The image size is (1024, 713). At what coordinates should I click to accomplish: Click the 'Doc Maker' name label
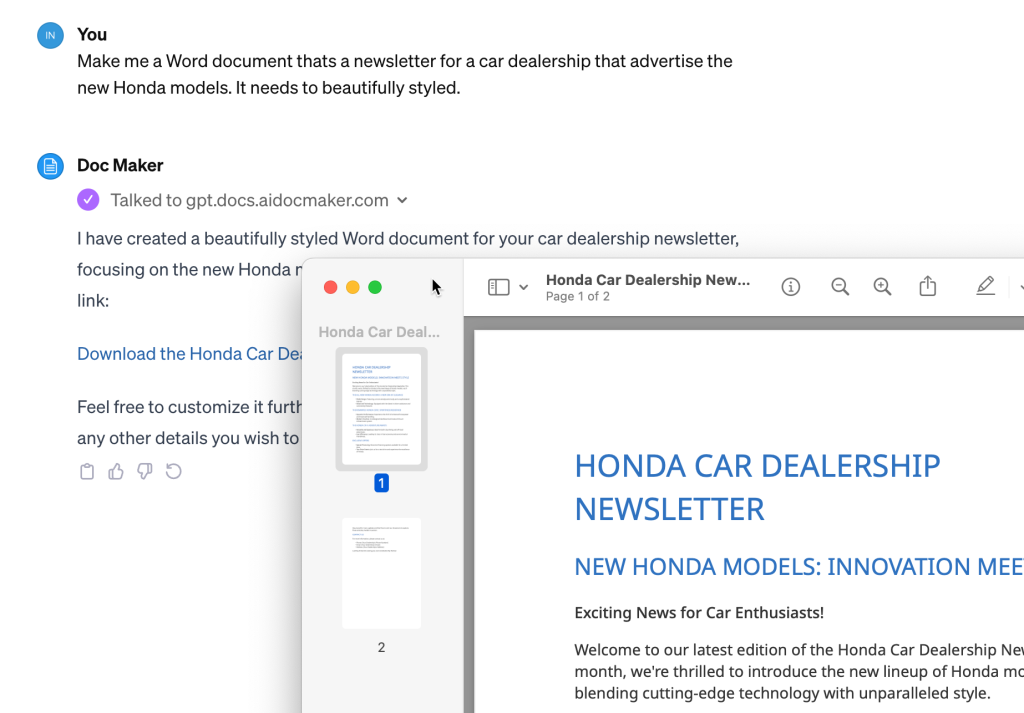tap(120, 165)
